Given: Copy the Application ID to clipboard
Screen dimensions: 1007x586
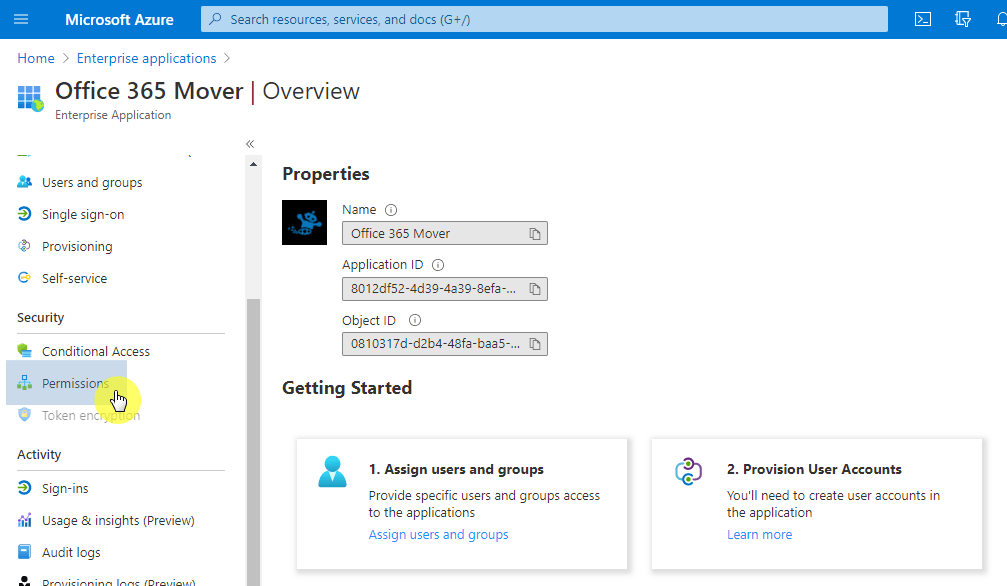Looking at the screenshot, I should pos(534,289).
